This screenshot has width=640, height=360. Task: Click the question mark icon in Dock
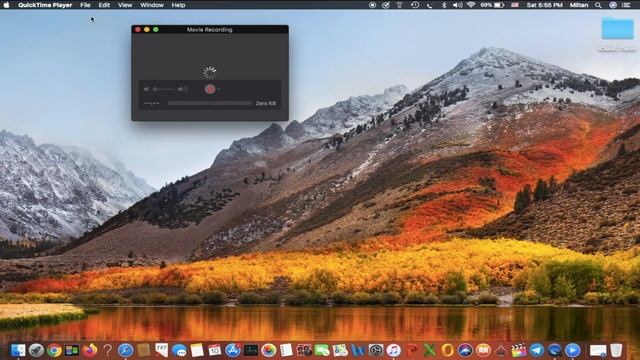coord(107,350)
